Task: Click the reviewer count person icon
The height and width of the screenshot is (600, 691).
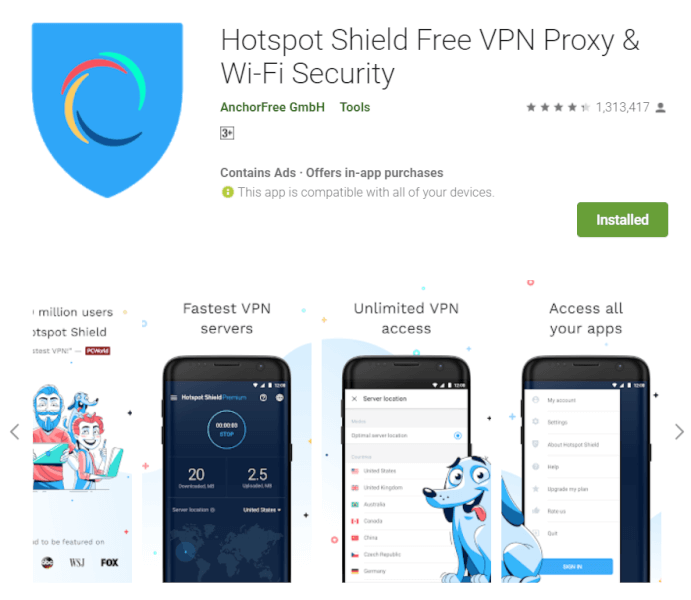Action: (660, 107)
